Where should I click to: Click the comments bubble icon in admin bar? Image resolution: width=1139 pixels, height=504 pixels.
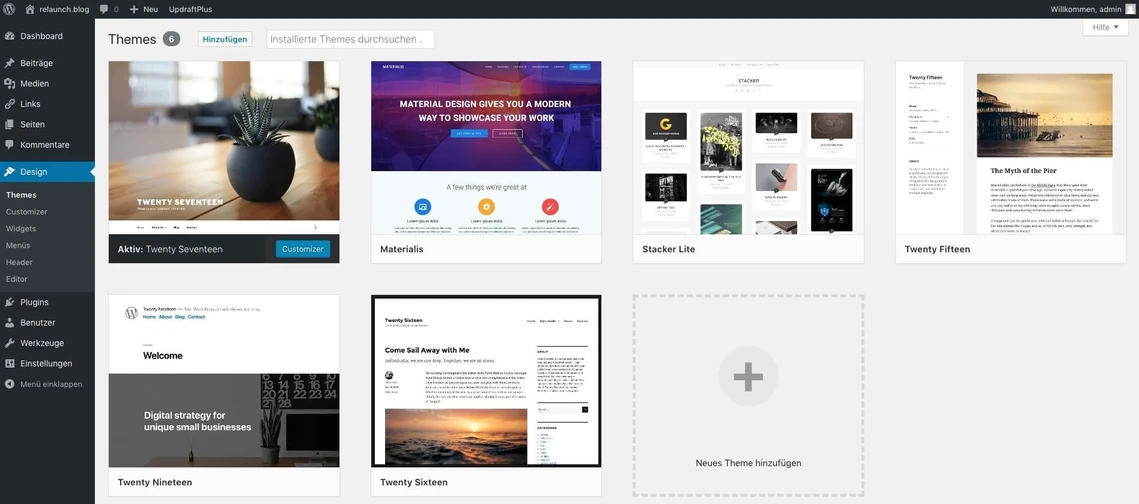[104, 9]
